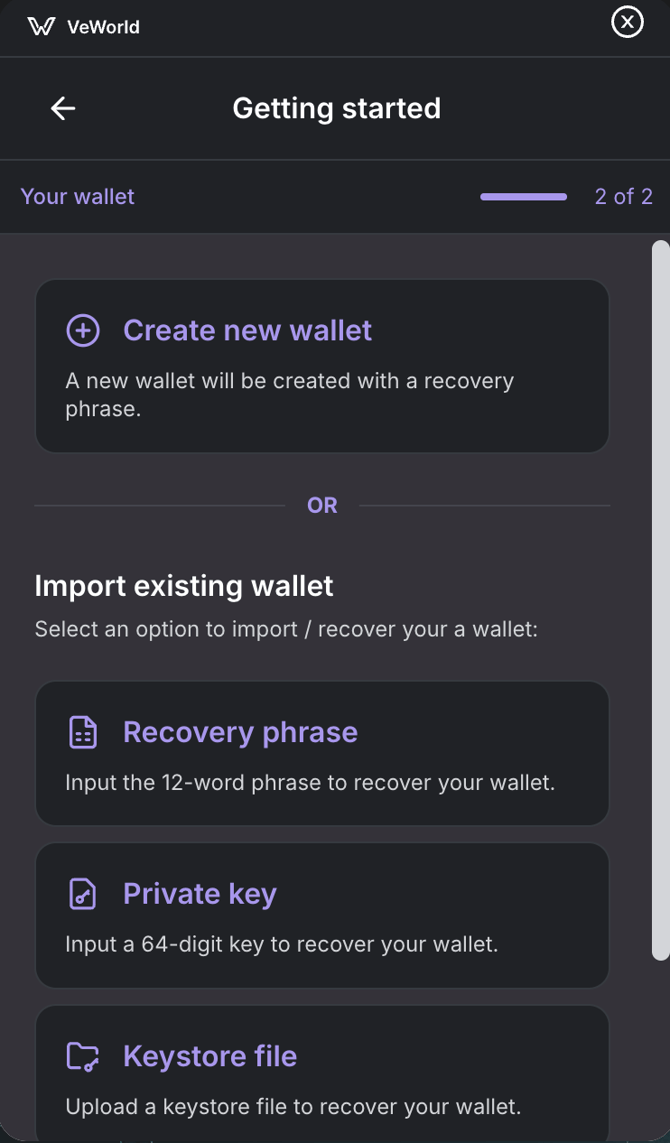Go back with the left arrow
The height and width of the screenshot is (1143, 670).
[63, 108]
